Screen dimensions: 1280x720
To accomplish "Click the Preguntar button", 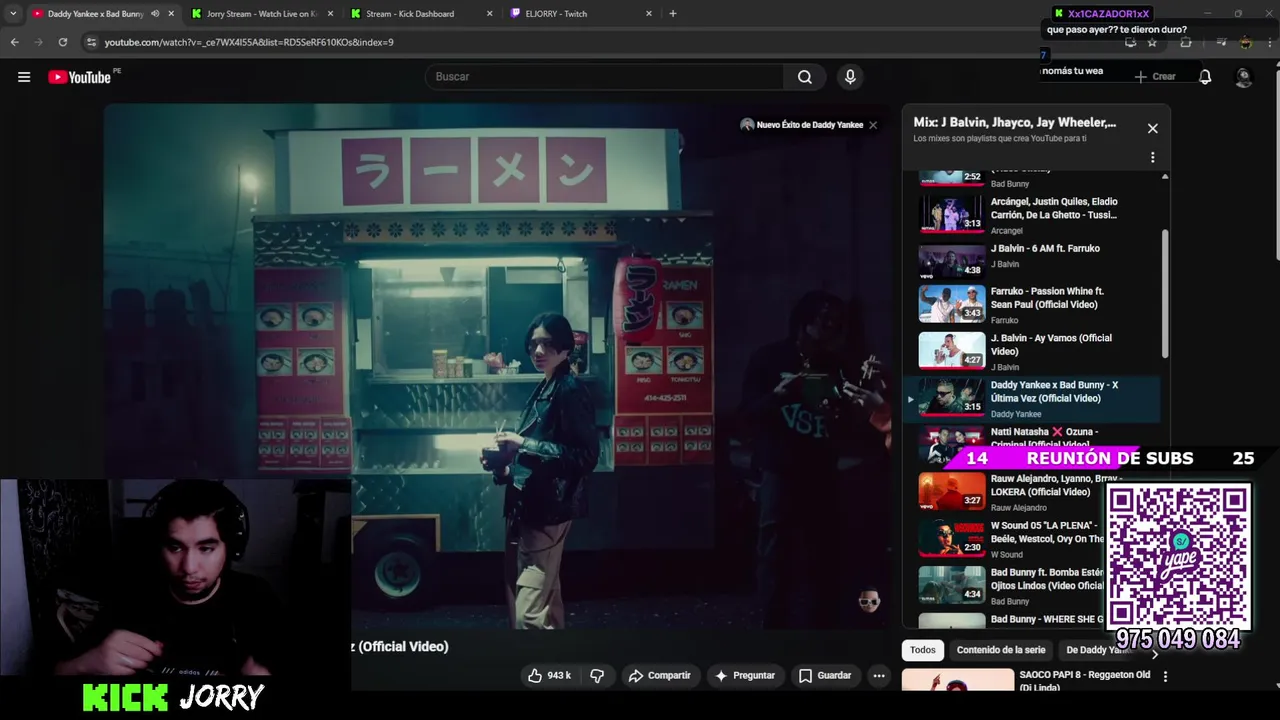I will (x=744, y=676).
